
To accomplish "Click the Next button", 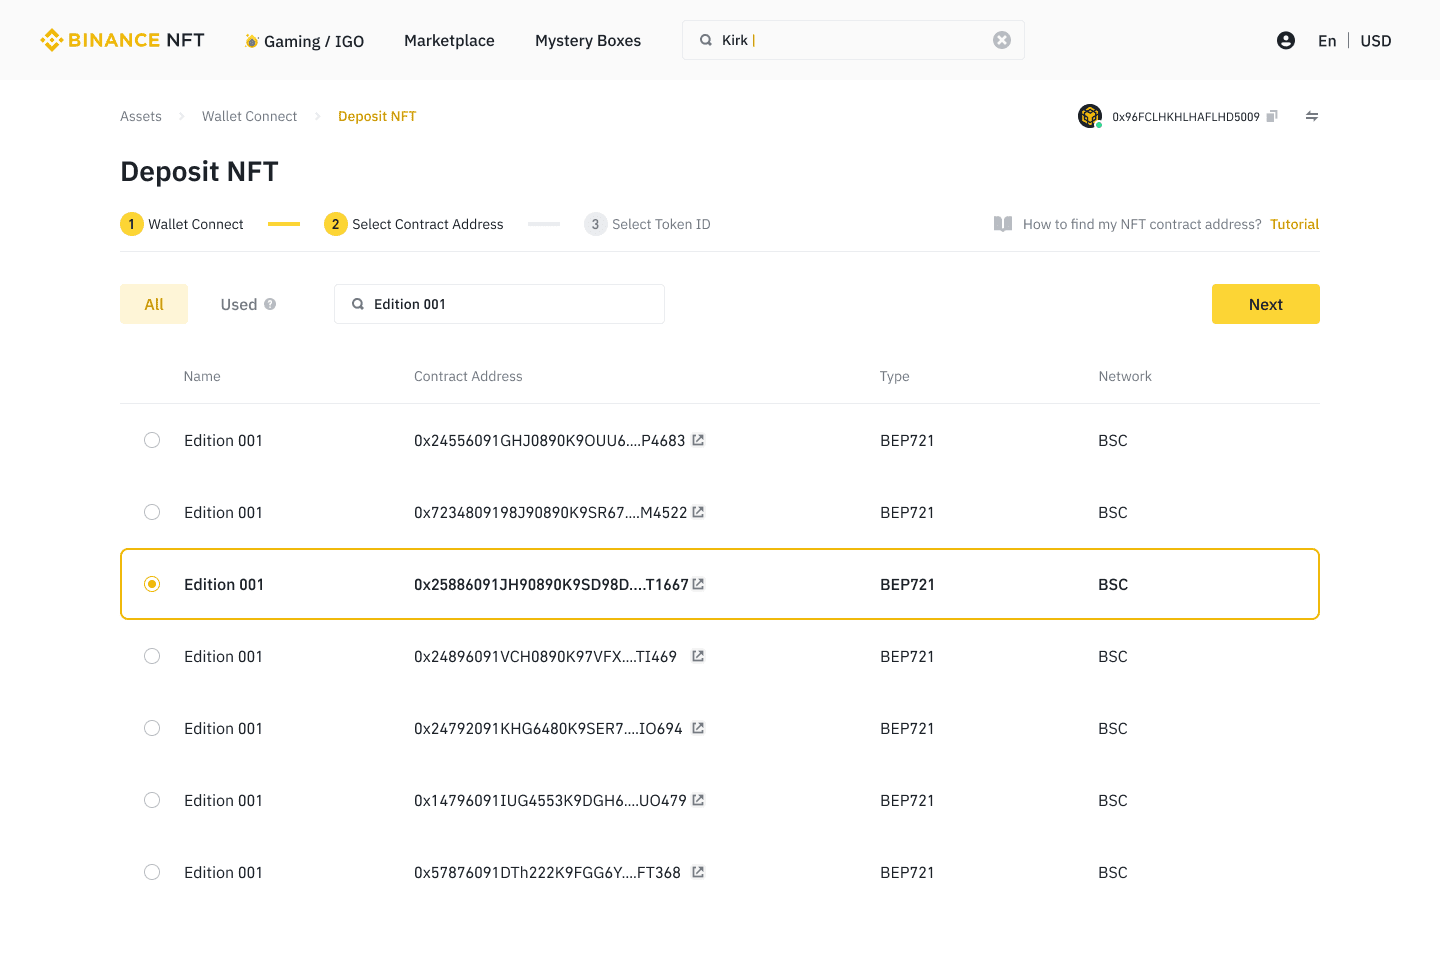I will click(x=1266, y=304).
